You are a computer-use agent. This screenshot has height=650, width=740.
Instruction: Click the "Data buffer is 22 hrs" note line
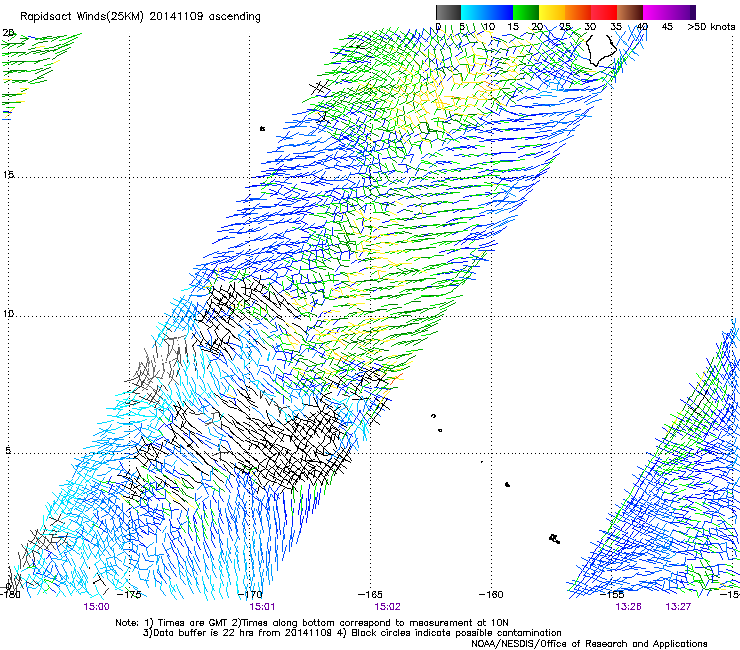tap(352, 633)
